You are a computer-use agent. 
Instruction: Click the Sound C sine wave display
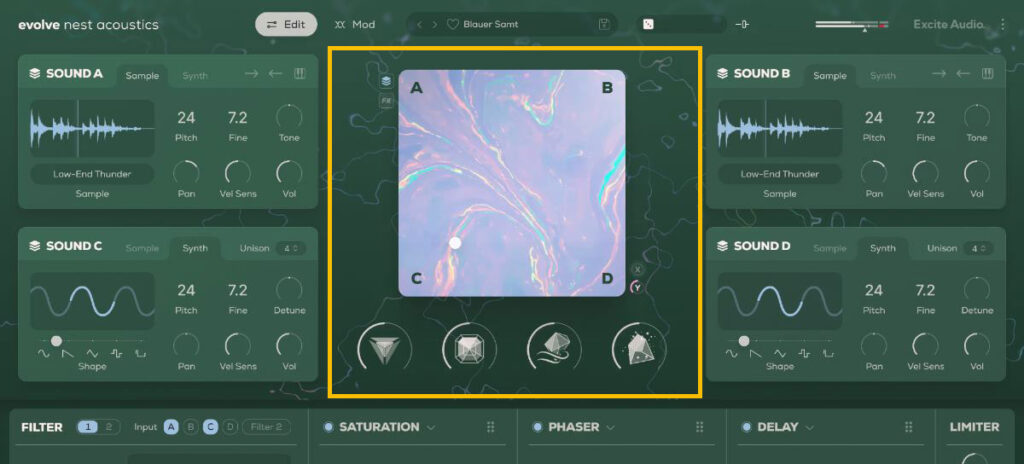[92, 301]
